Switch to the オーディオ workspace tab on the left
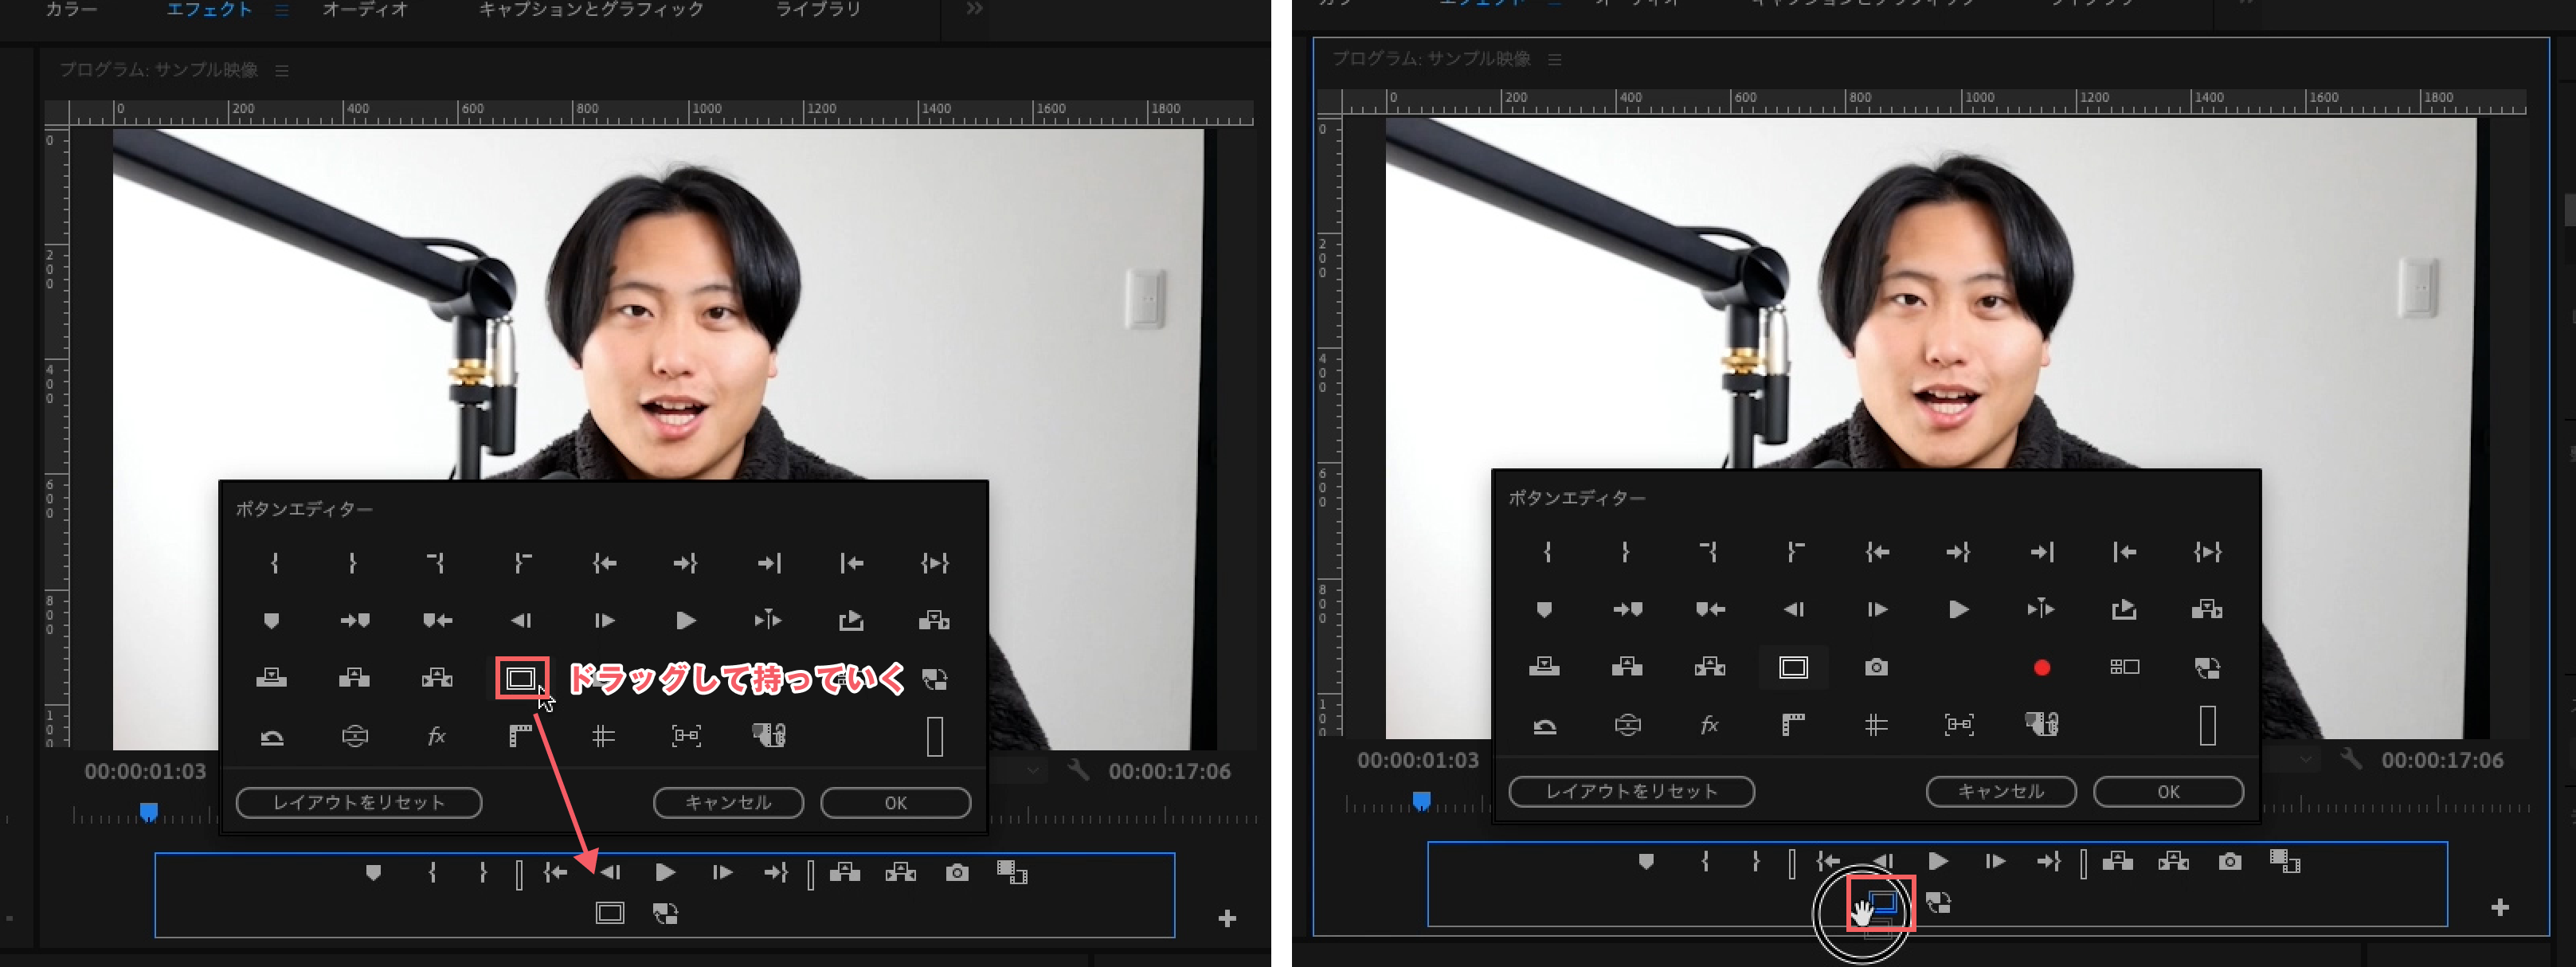This screenshot has width=2576, height=967. (x=365, y=9)
